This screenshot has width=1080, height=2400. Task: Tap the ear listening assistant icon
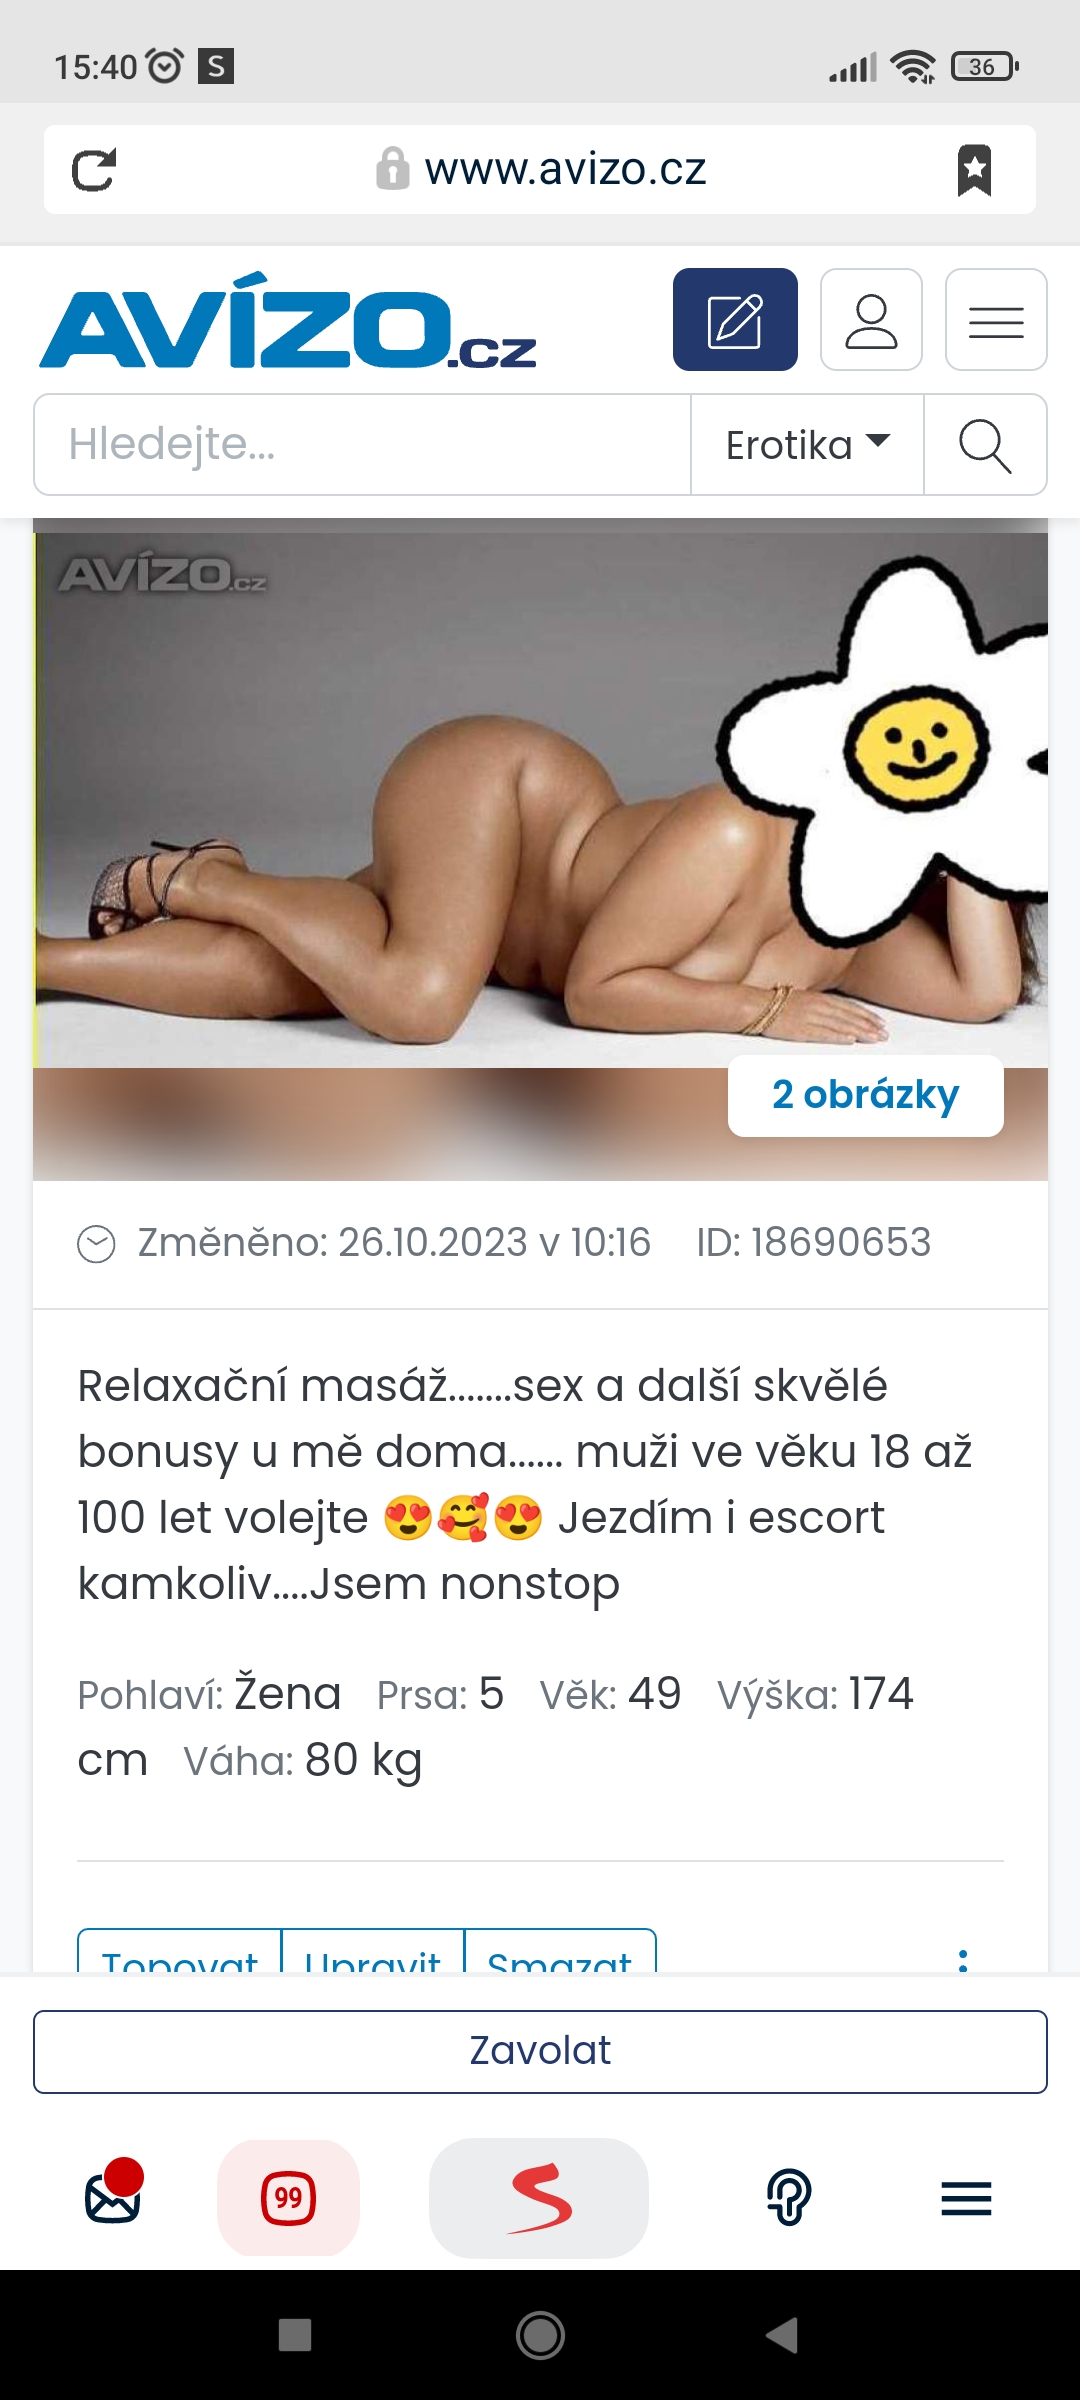[789, 2197]
